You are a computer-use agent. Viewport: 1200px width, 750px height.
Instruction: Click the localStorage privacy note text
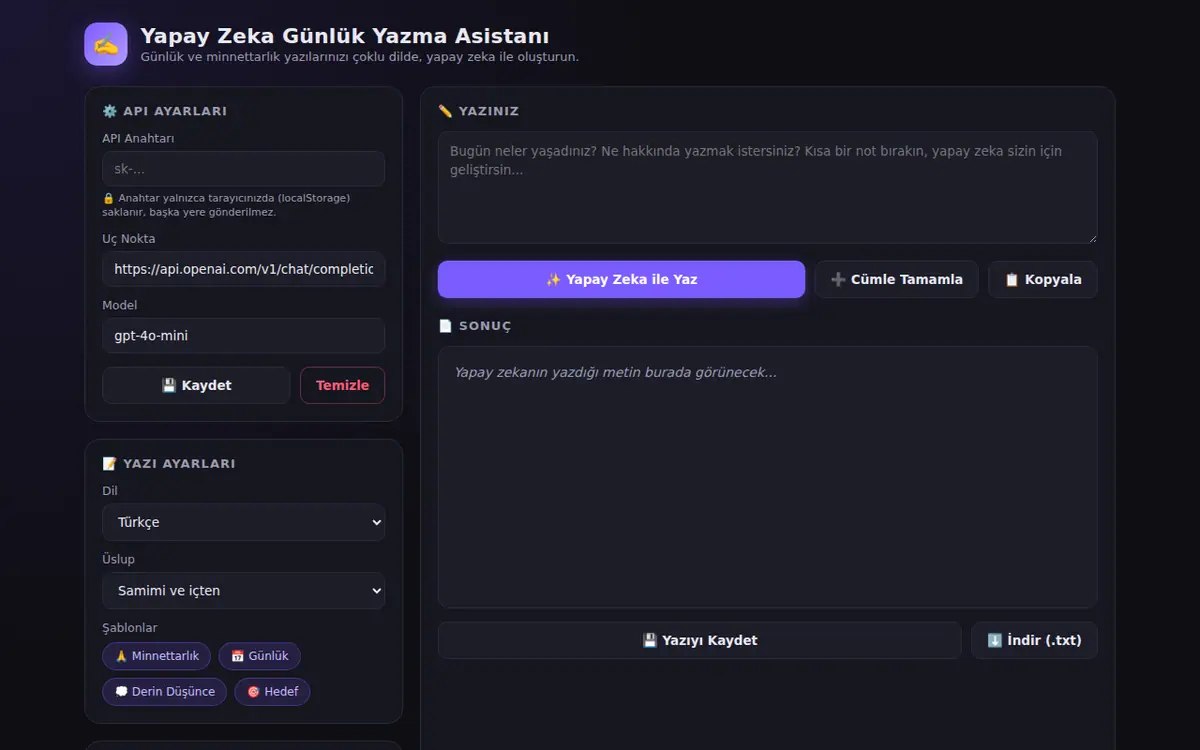point(226,205)
